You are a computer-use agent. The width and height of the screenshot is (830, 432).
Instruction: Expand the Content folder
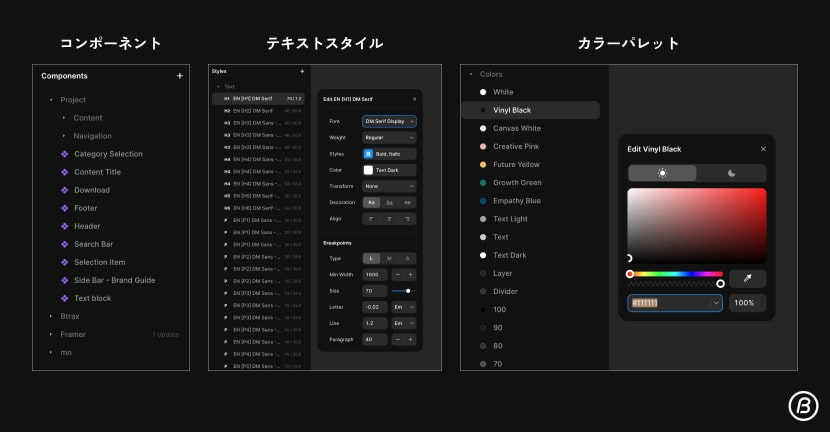point(64,118)
